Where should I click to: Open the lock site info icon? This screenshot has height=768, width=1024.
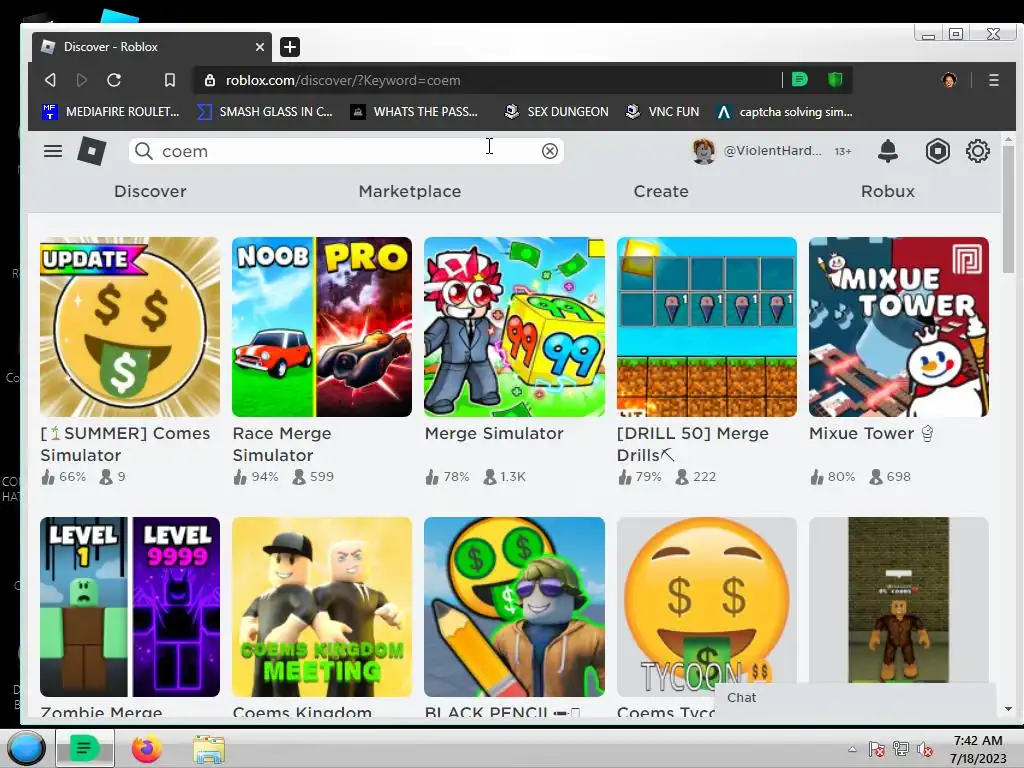click(210, 80)
